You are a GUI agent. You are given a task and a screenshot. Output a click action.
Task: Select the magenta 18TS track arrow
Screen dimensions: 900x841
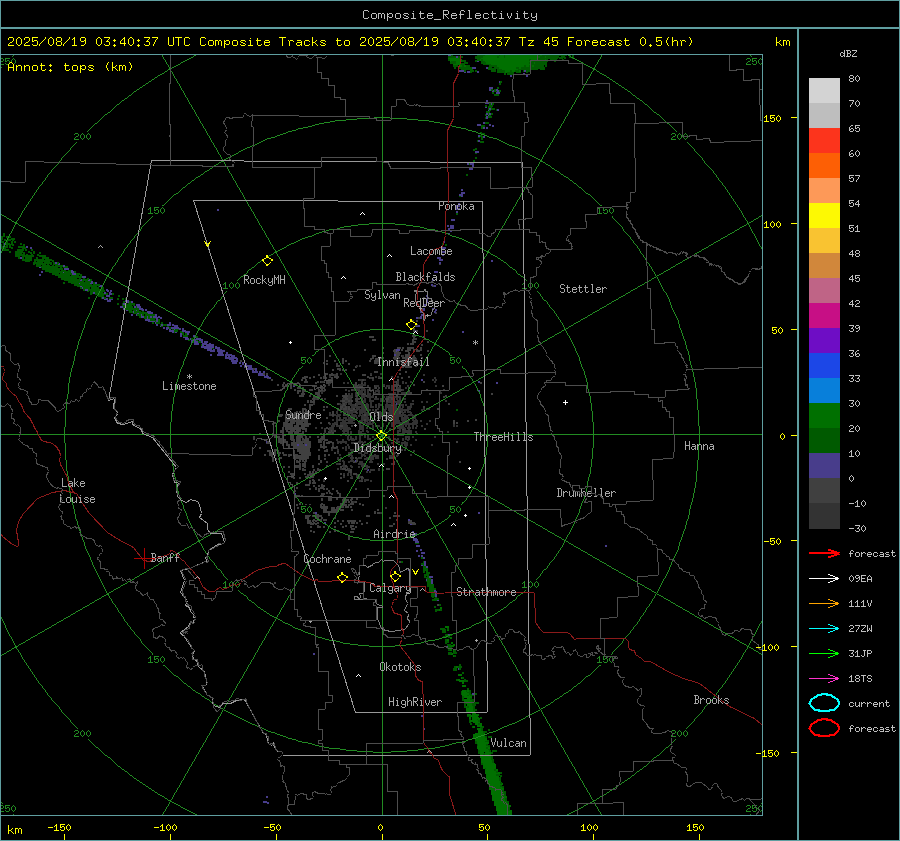pos(824,679)
